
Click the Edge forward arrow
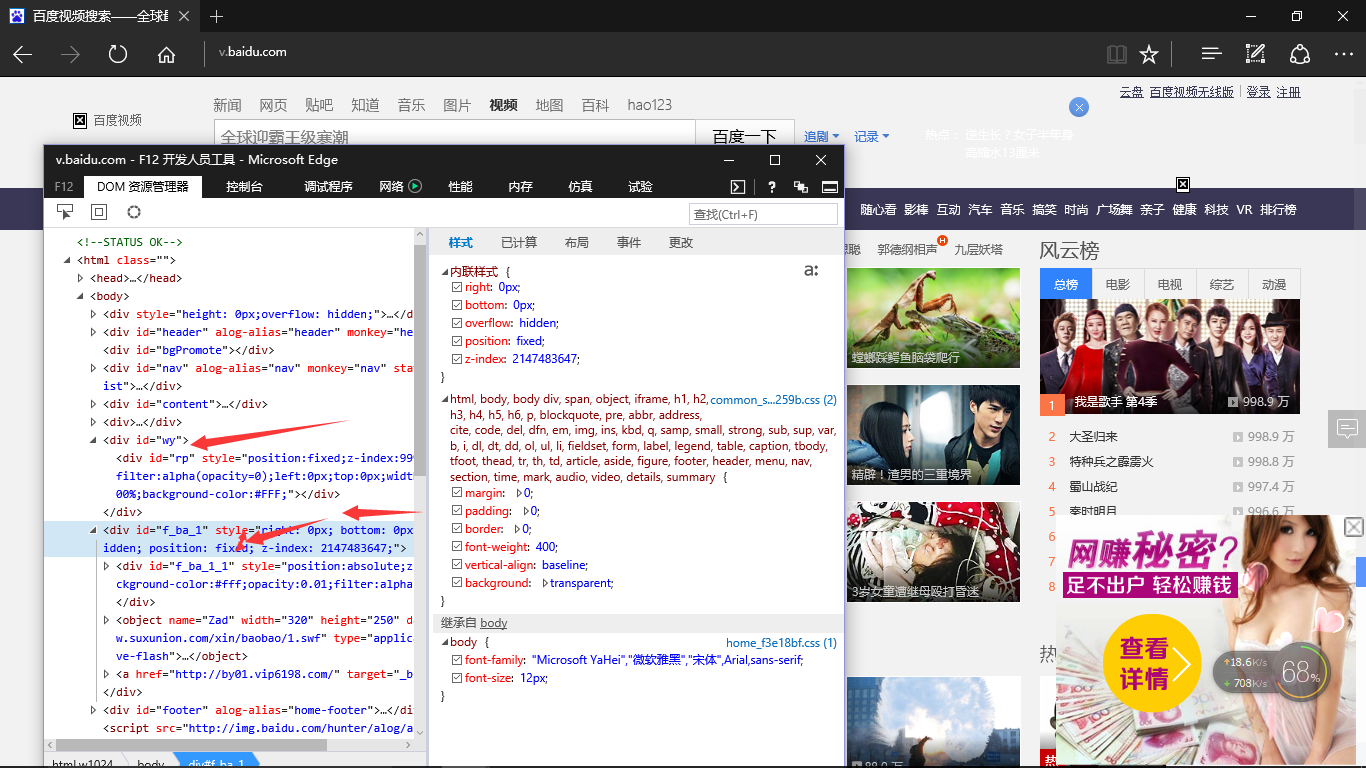pos(70,55)
